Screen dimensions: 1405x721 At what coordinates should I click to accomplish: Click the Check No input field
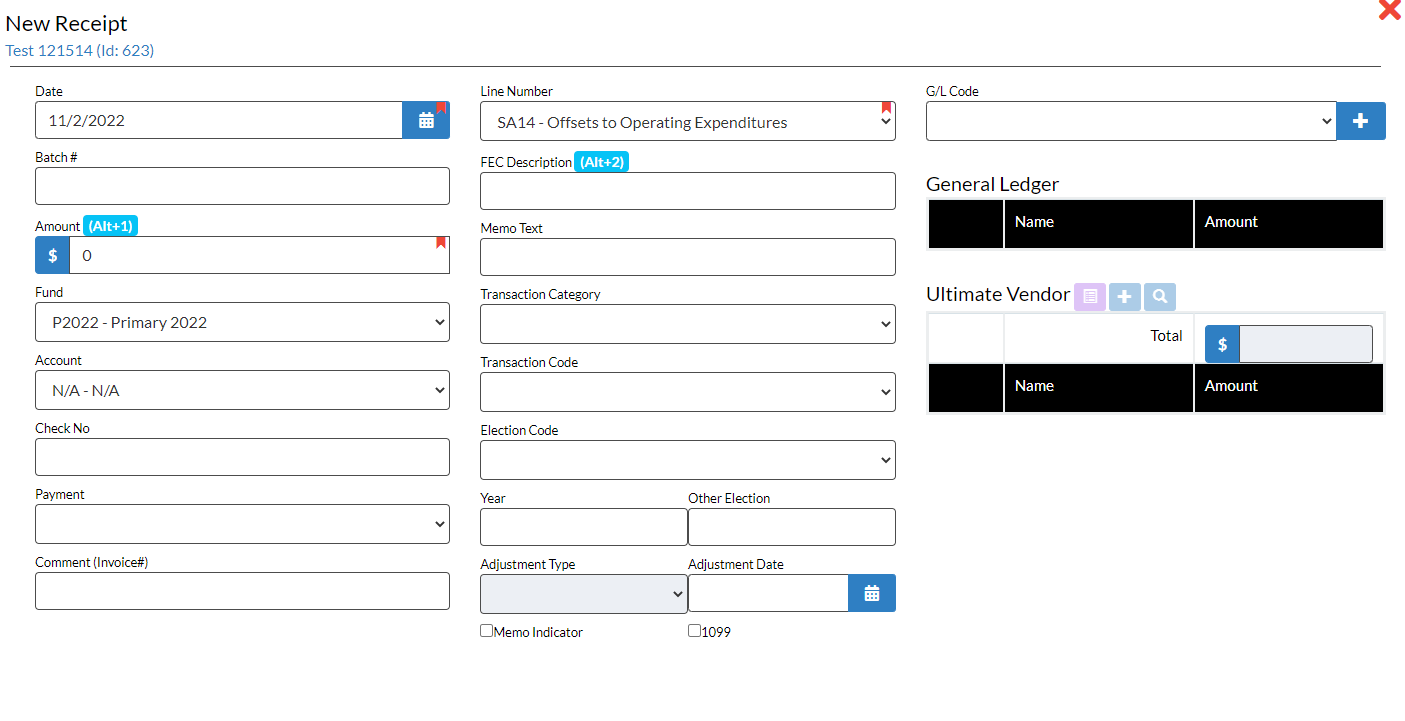242,457
